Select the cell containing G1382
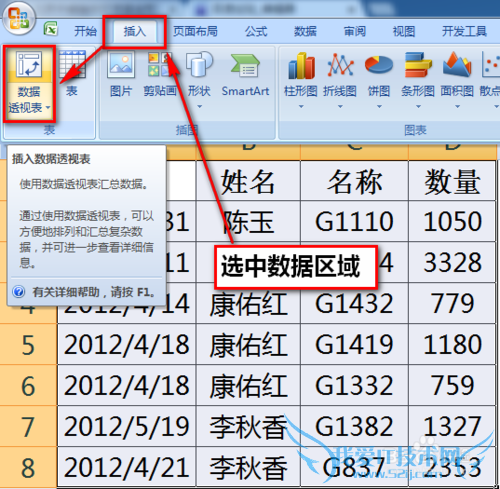This screenshot has height=489, width=500. tap(354, 426)
